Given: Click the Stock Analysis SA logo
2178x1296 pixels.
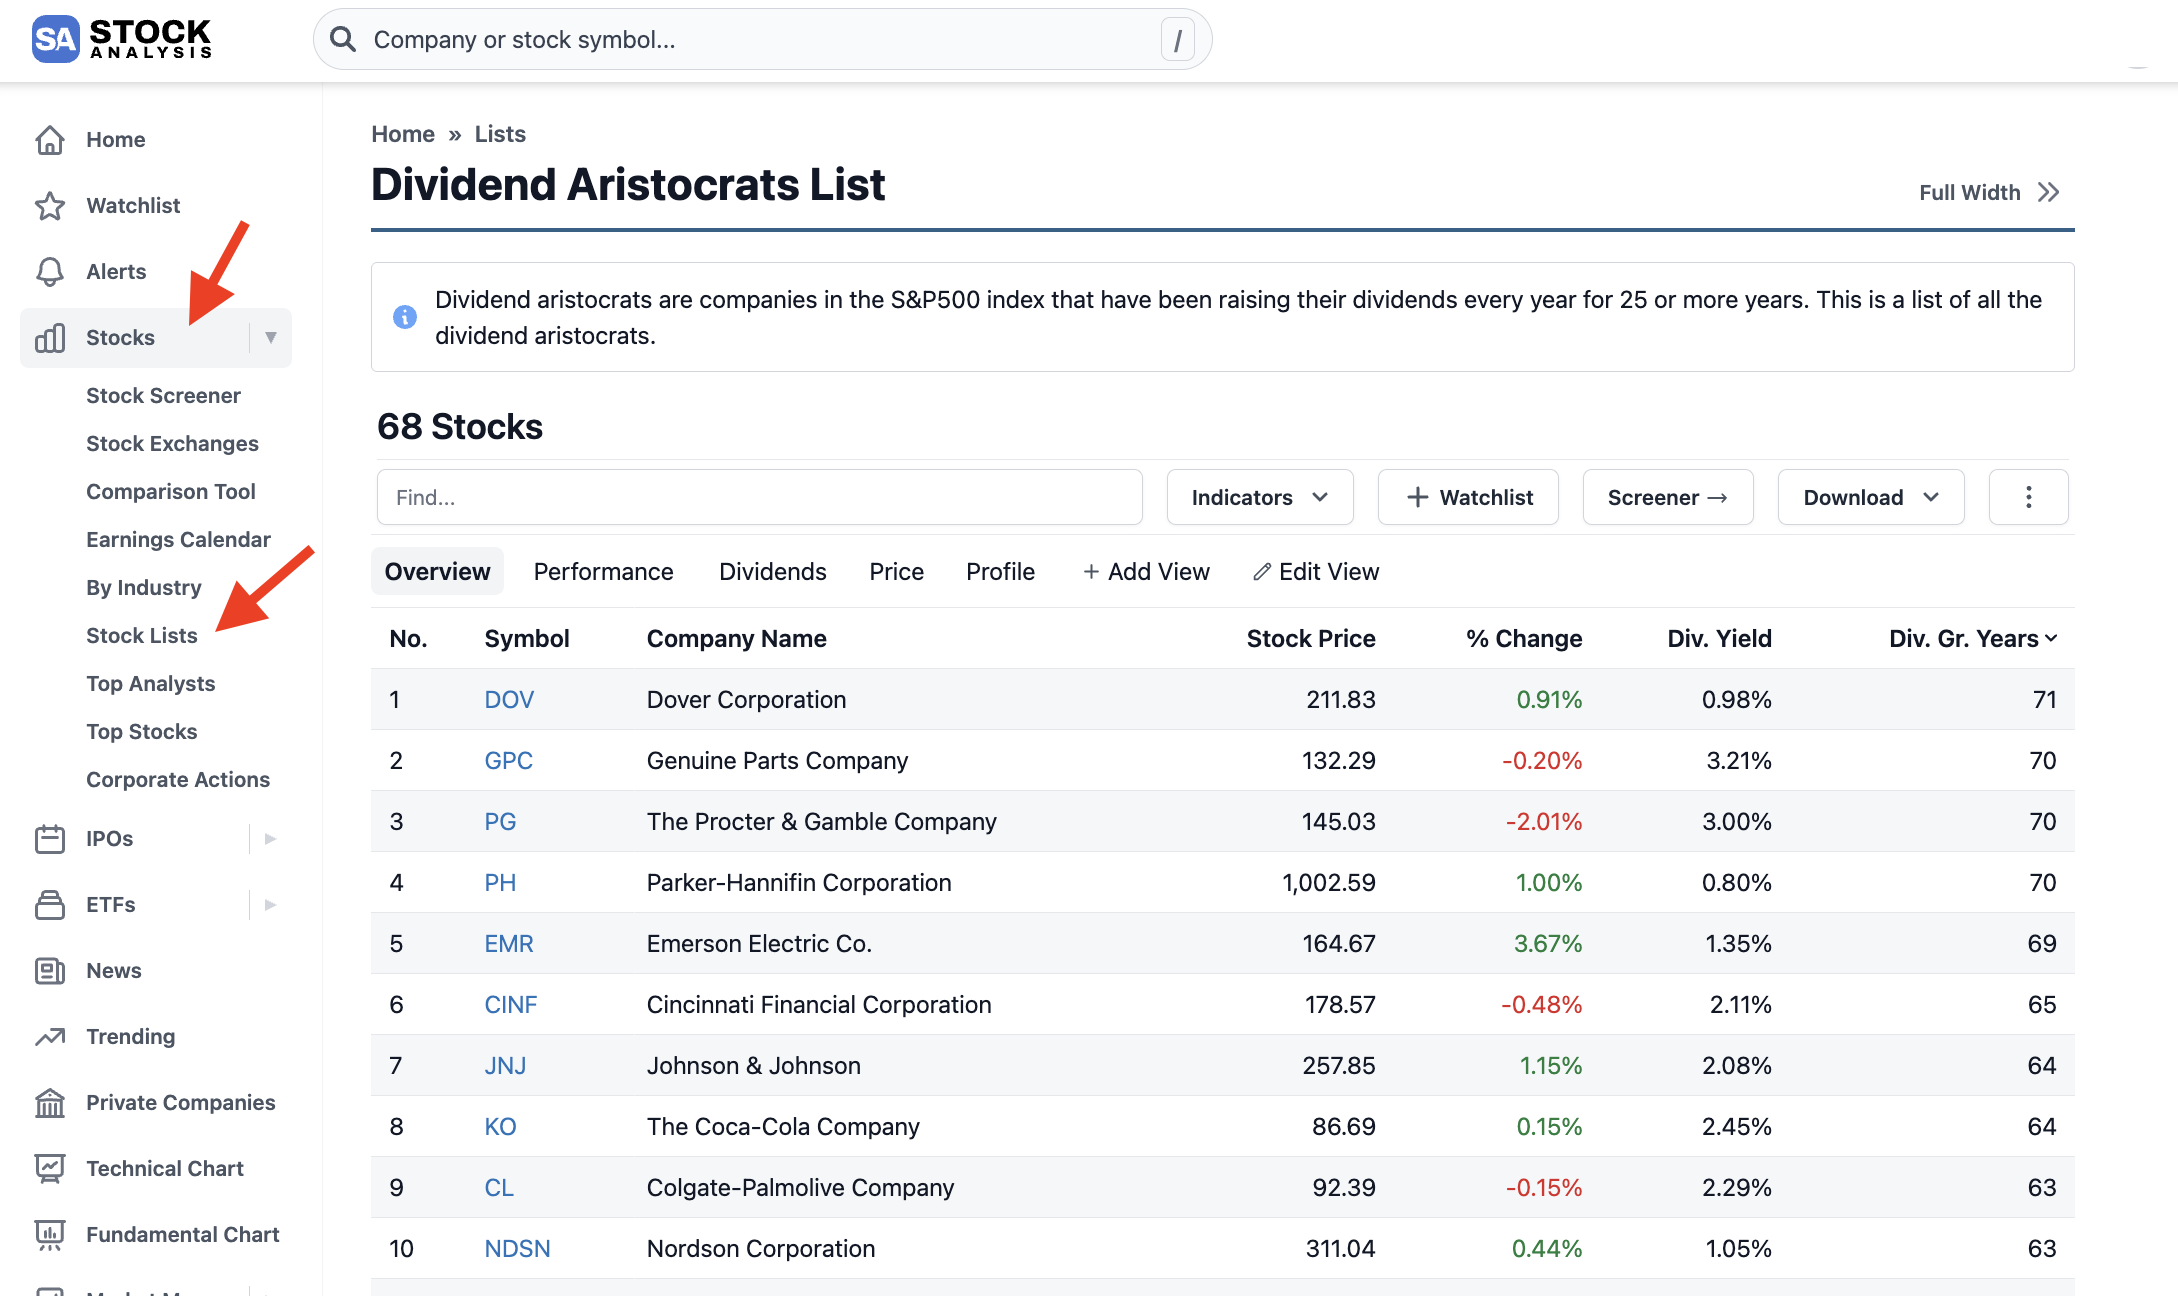Looking at the screenshot, I should click(x=122, y=39).
